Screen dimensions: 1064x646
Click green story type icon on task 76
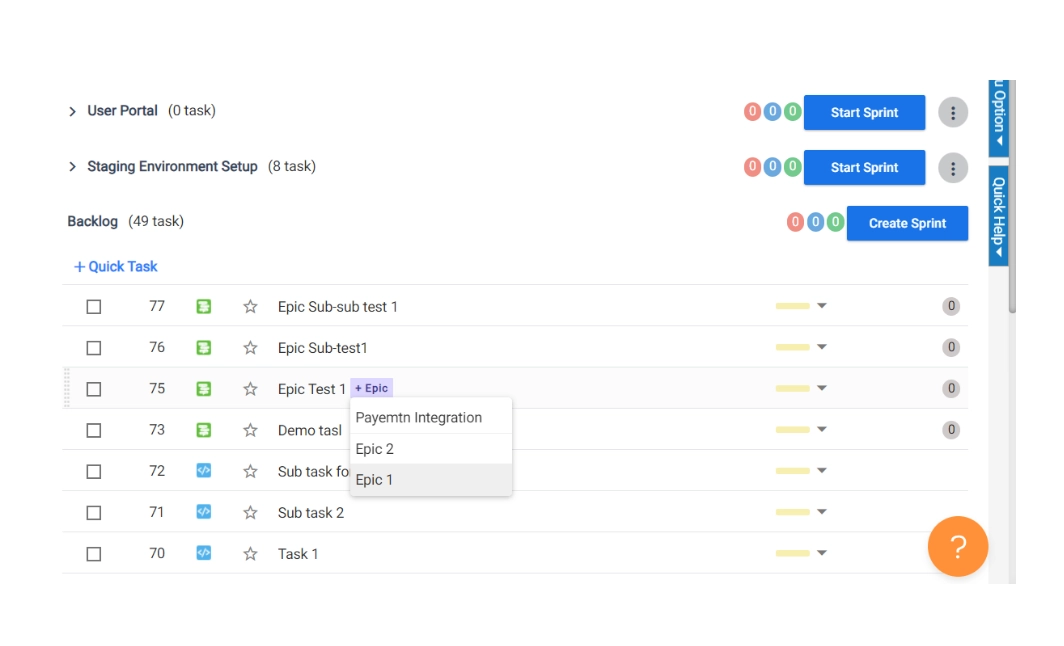point(204,348)
